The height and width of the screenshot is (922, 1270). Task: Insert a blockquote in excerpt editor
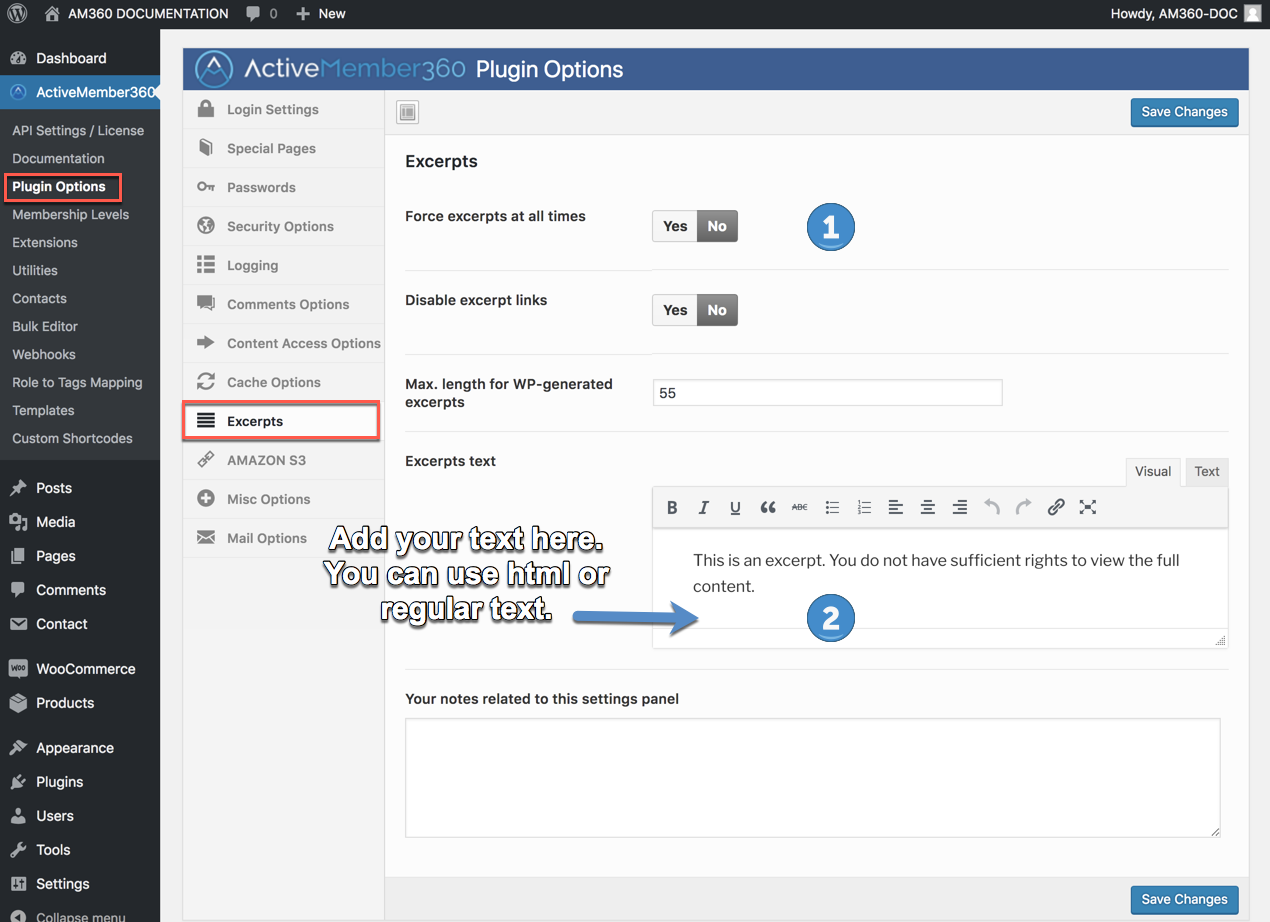(768, 508)
